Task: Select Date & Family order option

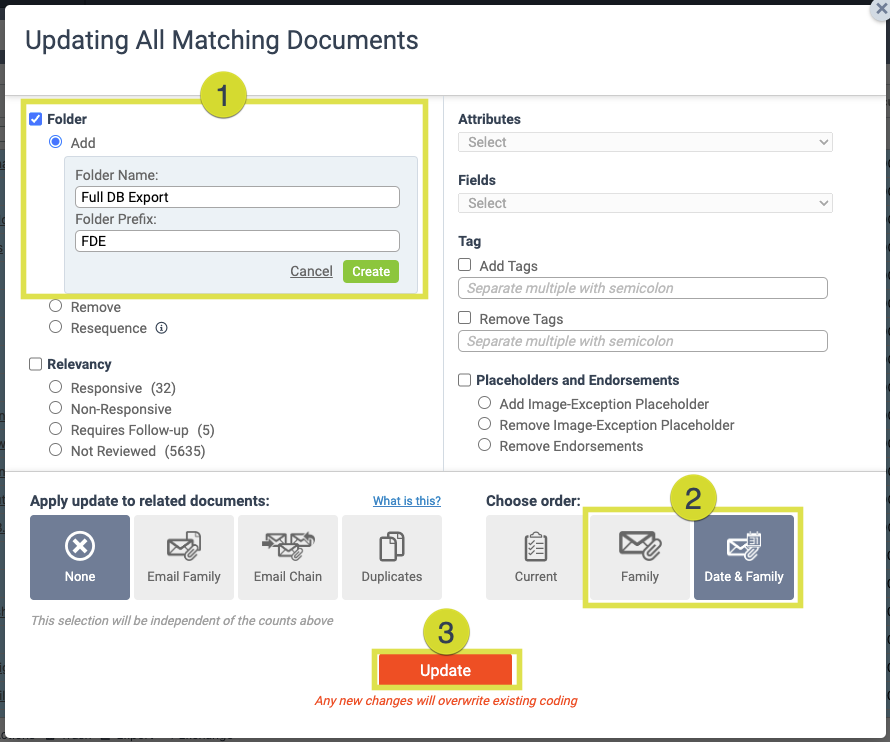Action: point(744,557)
